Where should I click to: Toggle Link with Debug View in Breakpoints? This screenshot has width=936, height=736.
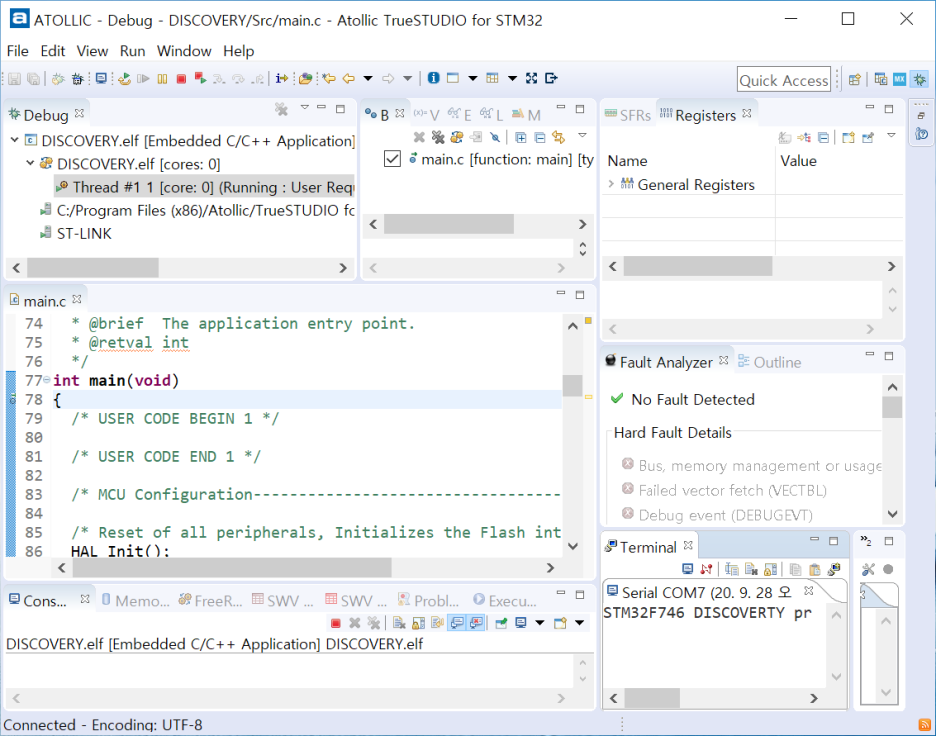pyautogui.click(x=559, y=138)
